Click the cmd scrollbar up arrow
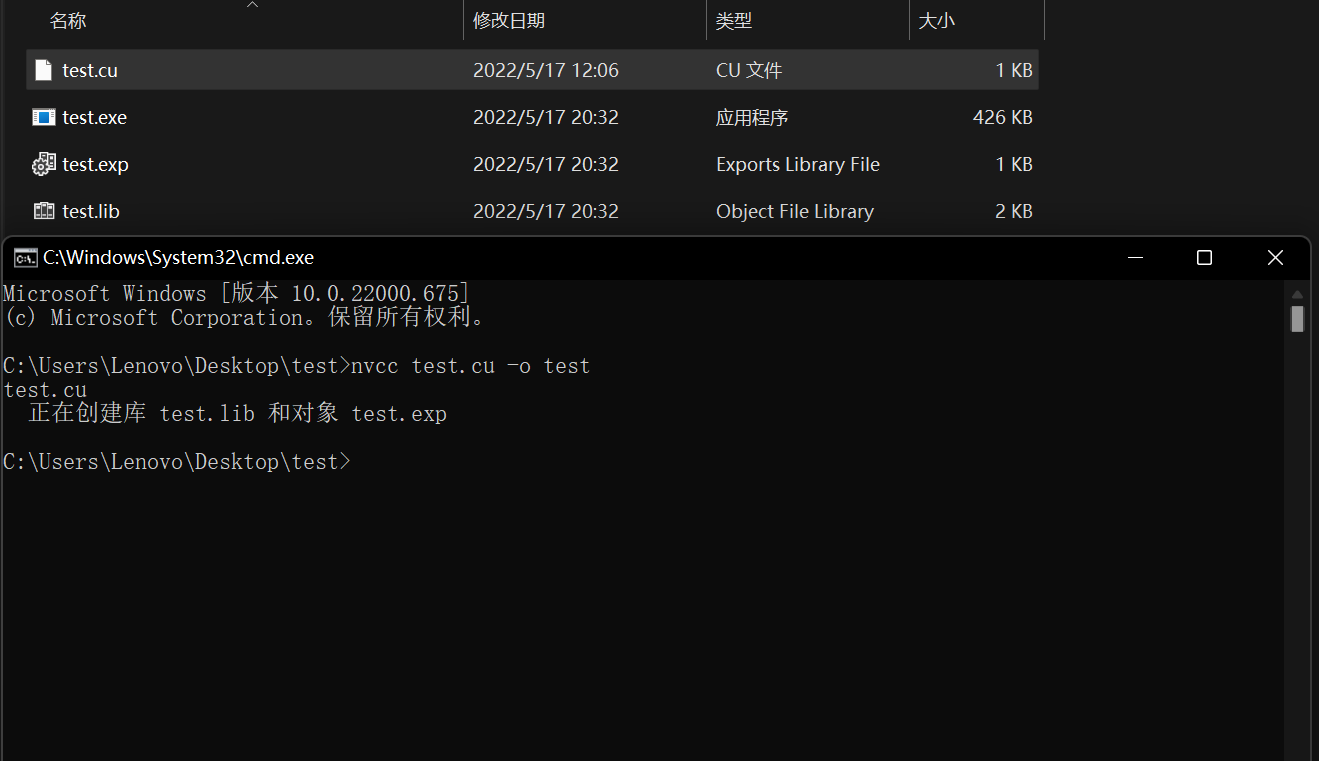The image size is (1319, 761). tap(1297, 294)
